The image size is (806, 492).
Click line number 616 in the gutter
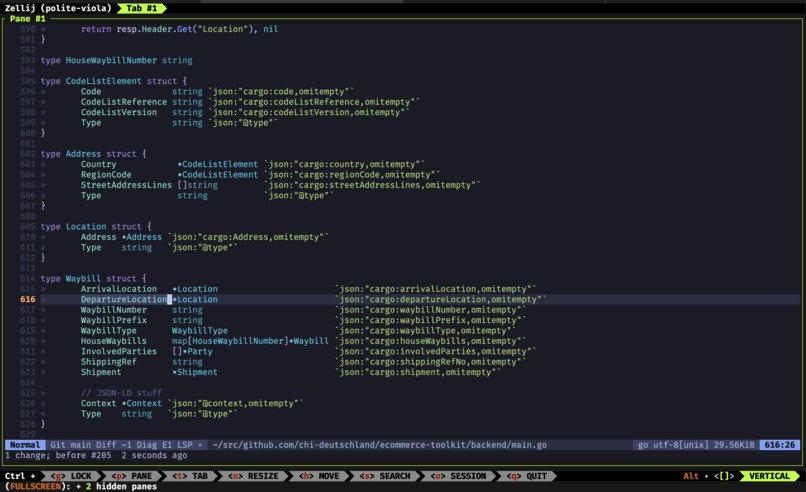coord(28,299)
